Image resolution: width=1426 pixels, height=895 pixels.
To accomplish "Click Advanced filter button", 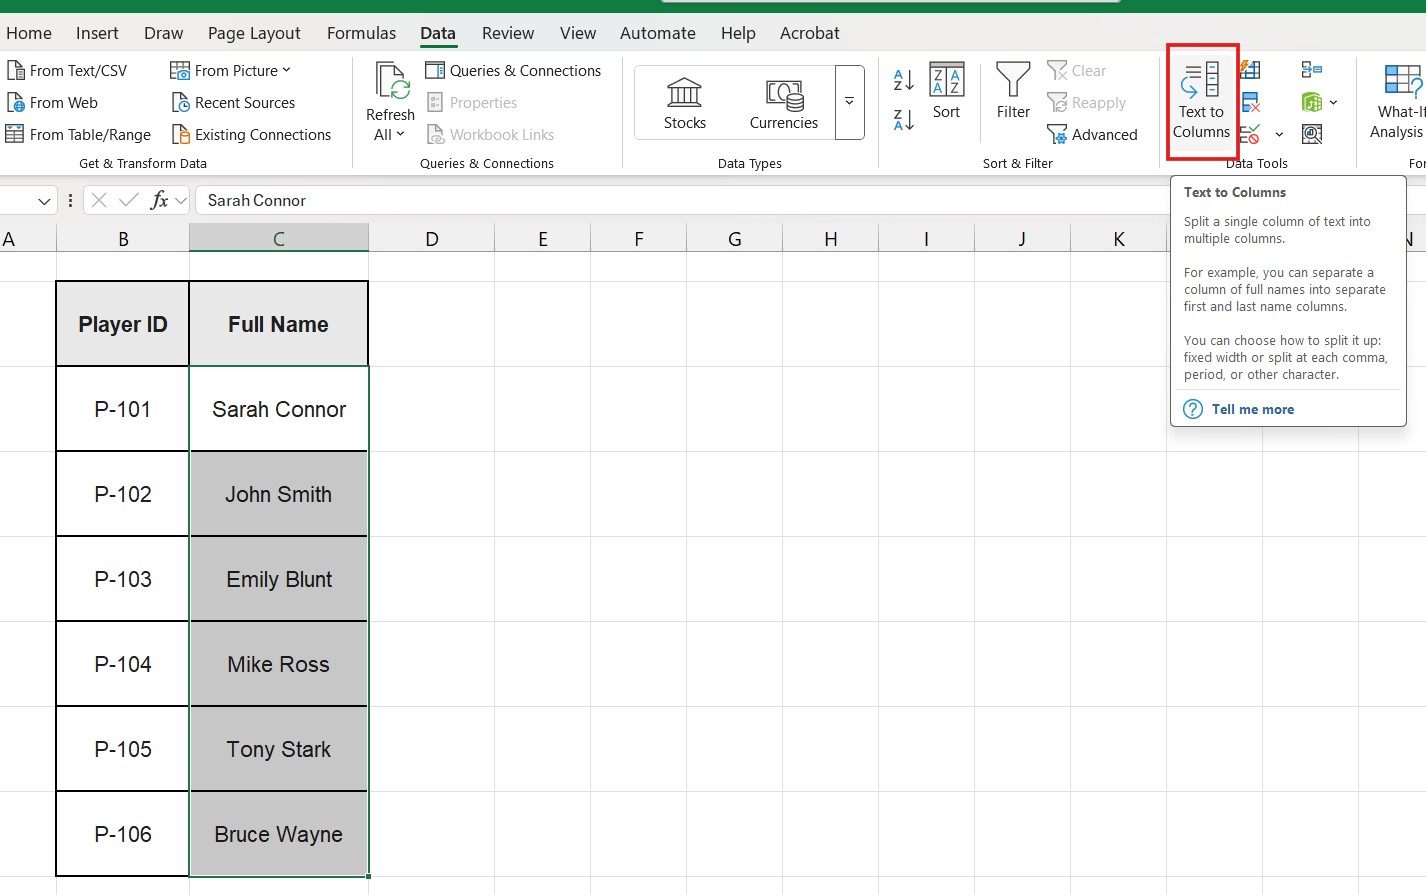I will tap(1092, 135).
